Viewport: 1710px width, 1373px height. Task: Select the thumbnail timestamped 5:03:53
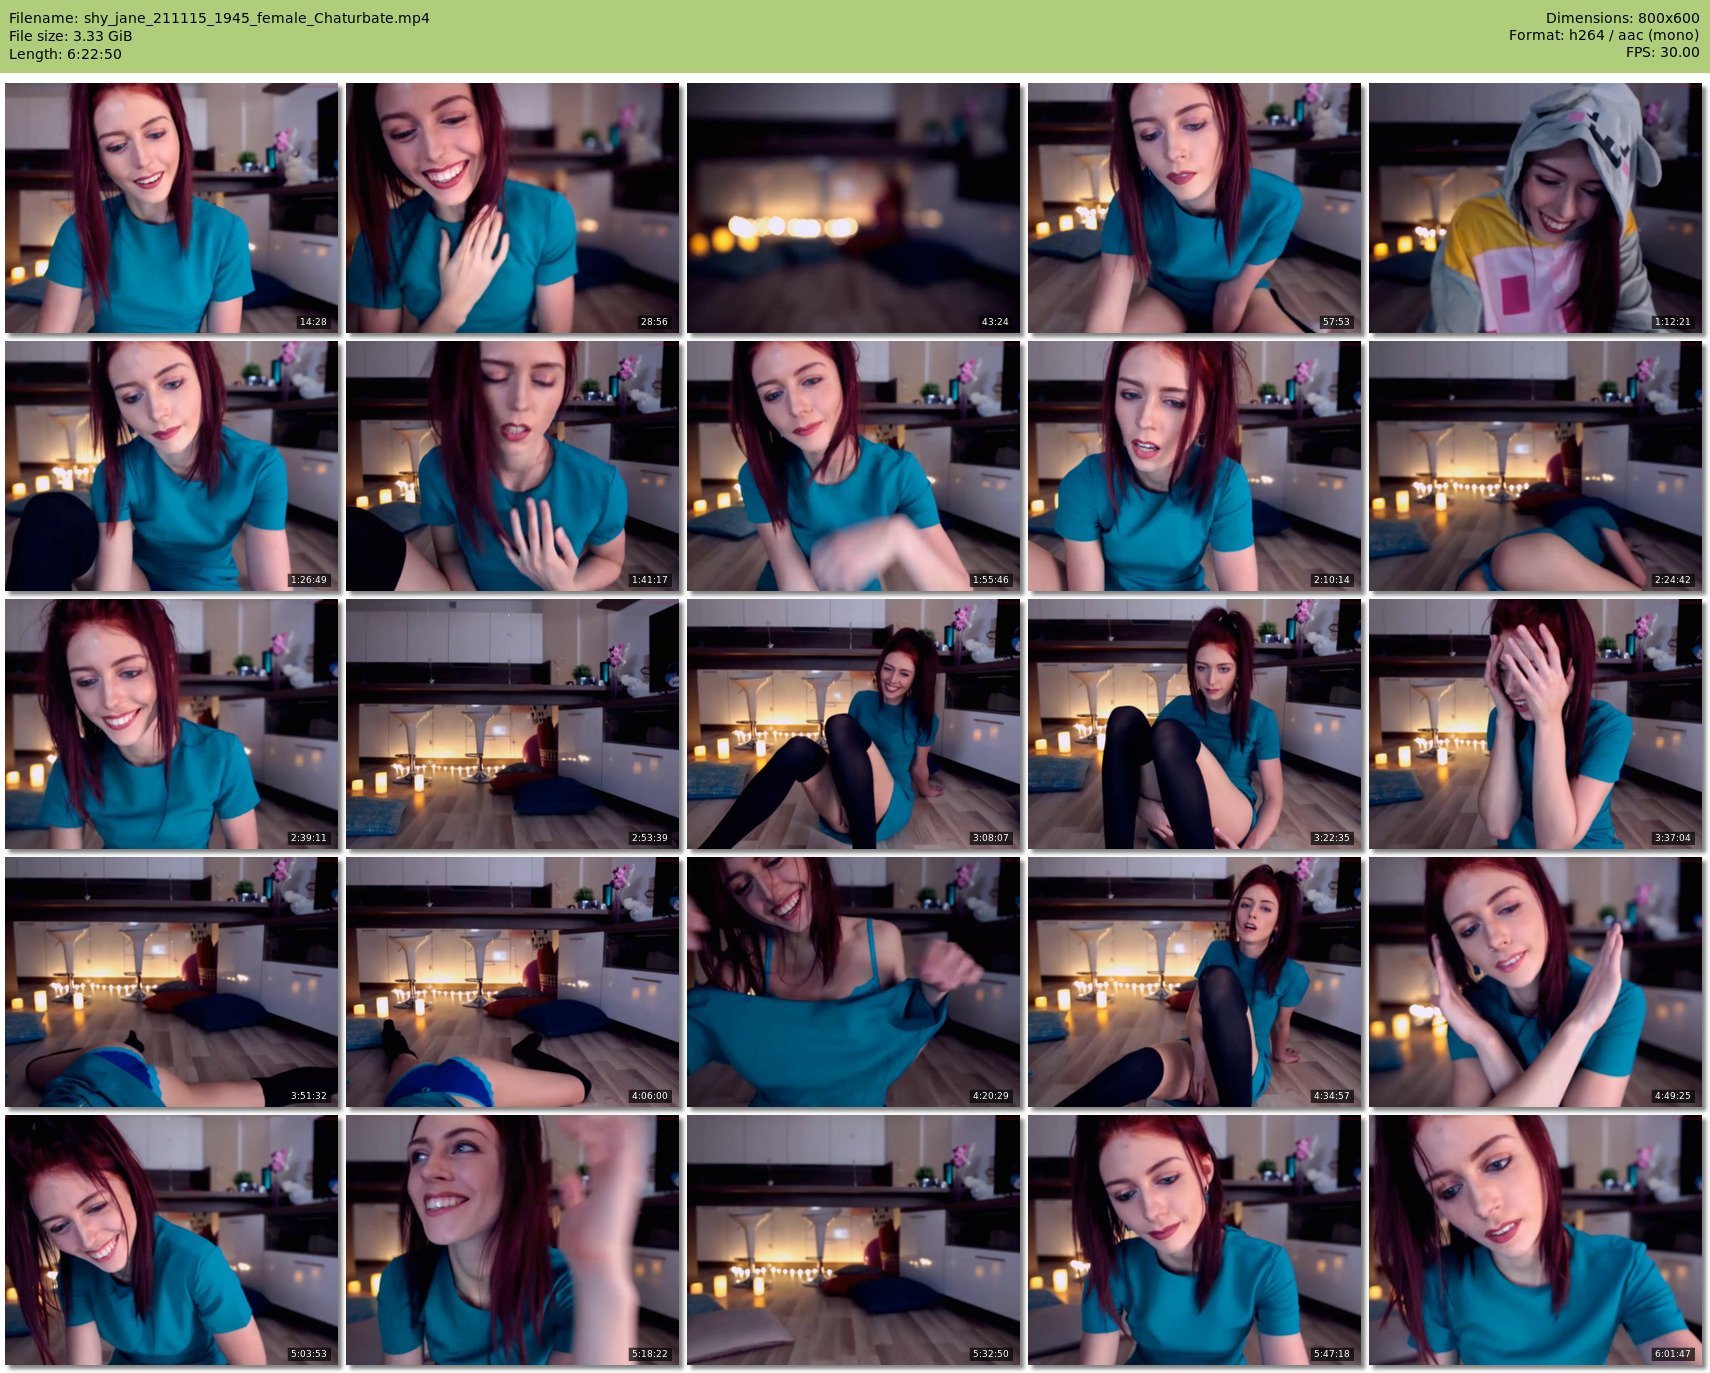tap(171, 1240)
